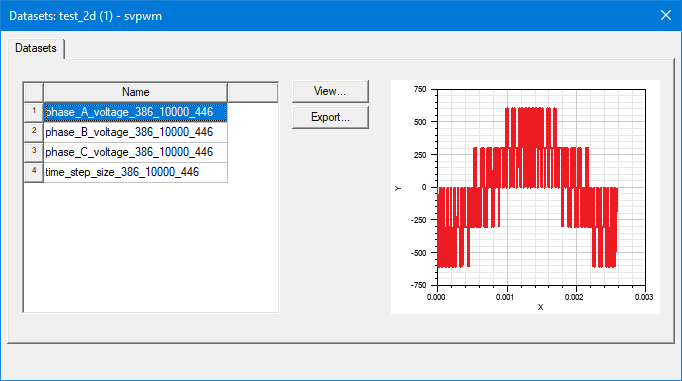Click row header number 1

pyautogui.click(x=34, y=112)
